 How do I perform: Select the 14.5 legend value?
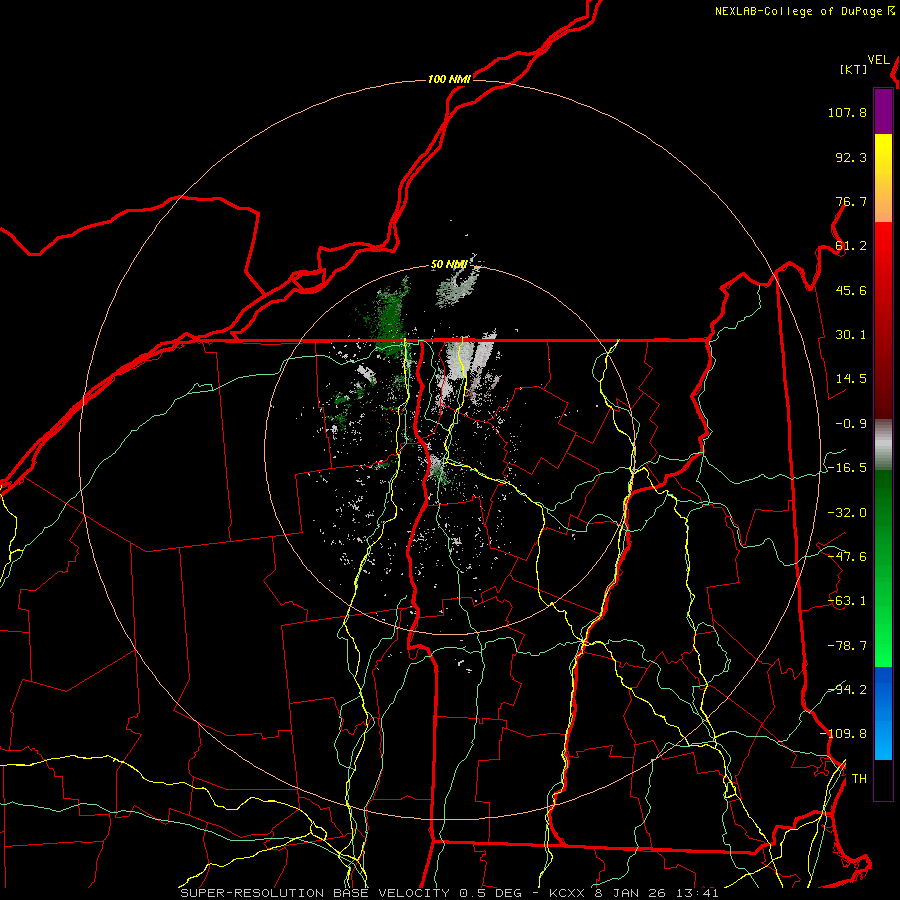click(851, 379)
